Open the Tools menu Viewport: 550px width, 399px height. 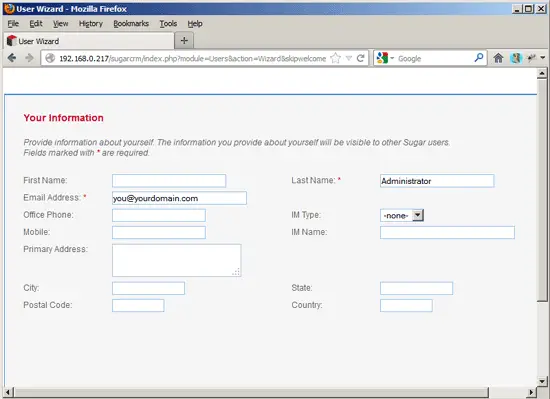click(x=168, y=23)
